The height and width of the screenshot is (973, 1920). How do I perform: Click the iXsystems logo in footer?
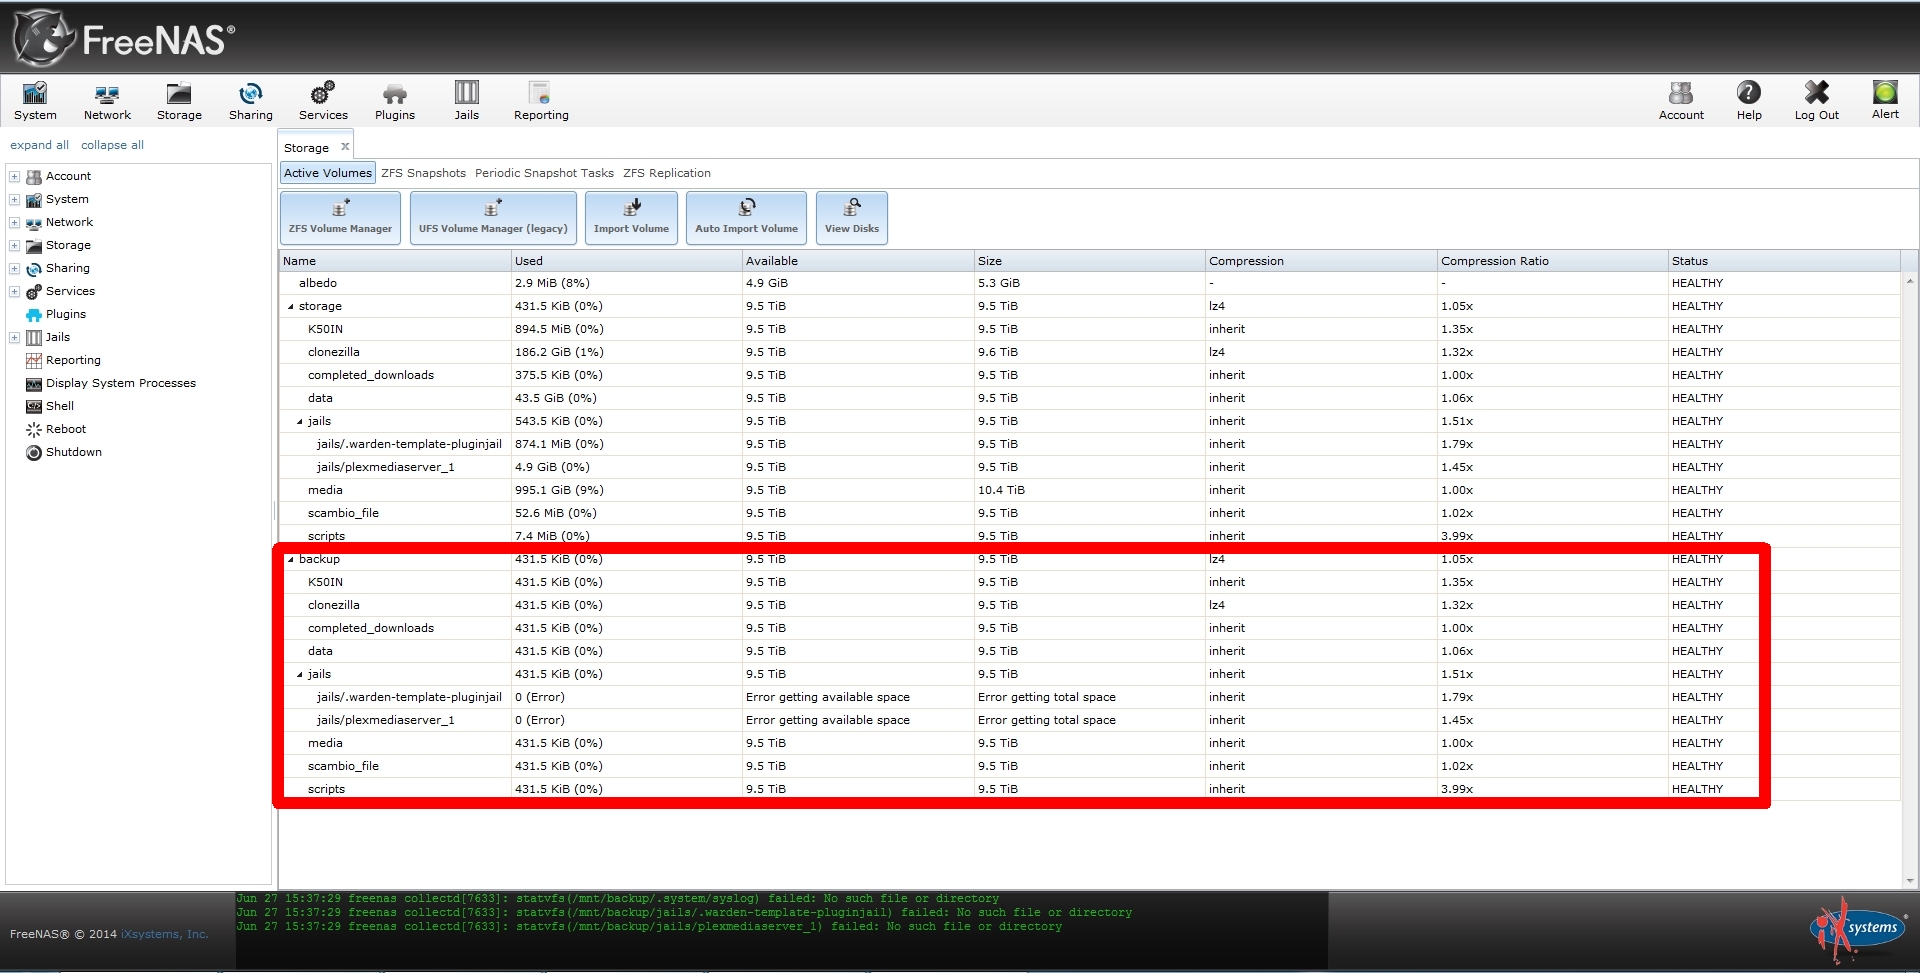tap(1859, 930)
